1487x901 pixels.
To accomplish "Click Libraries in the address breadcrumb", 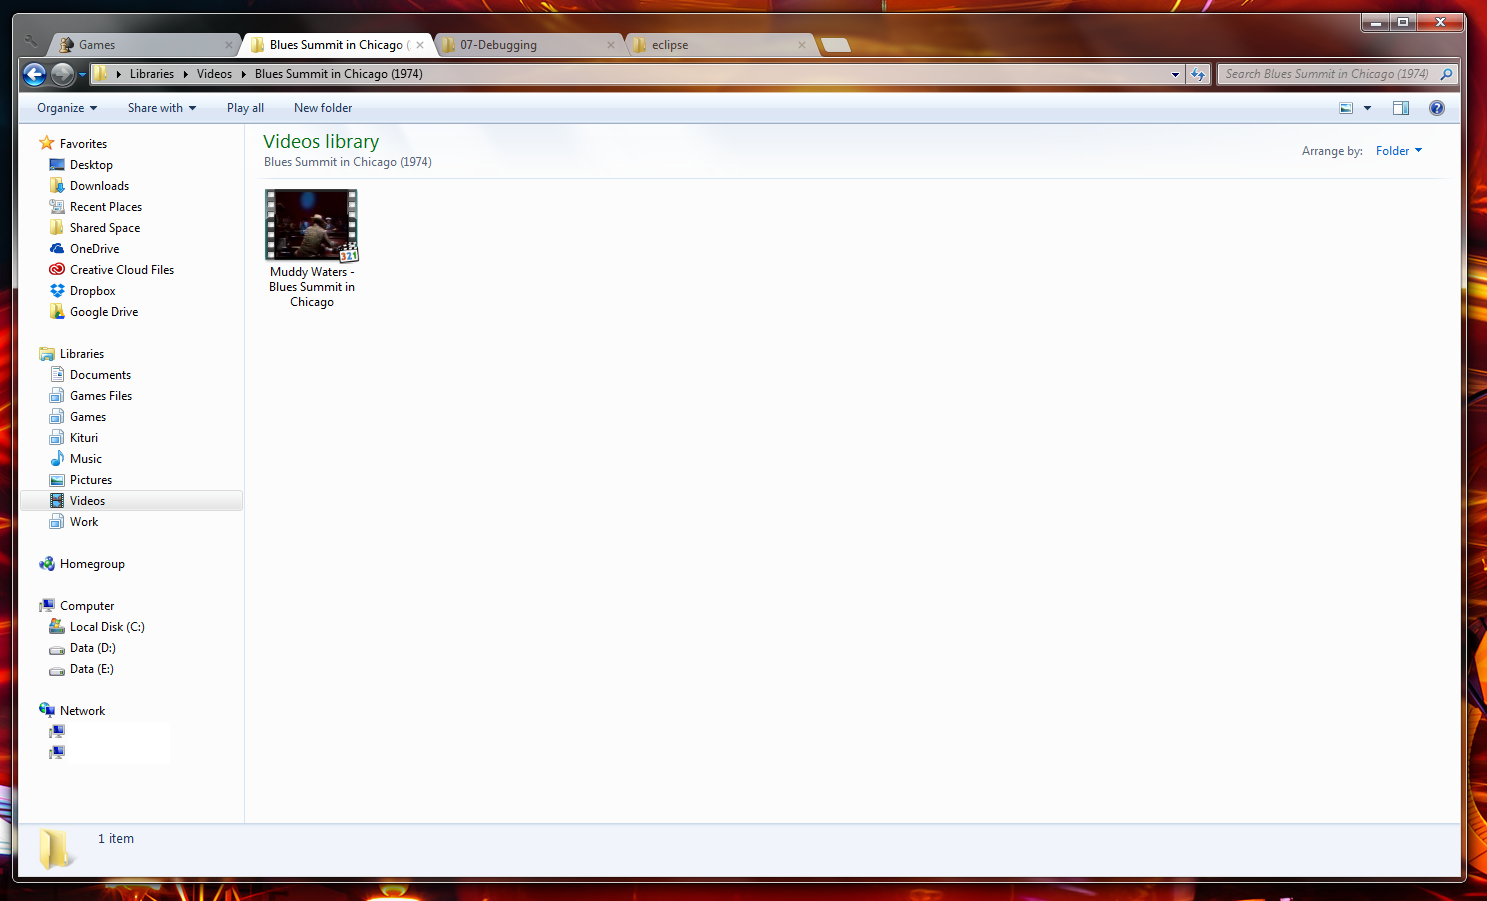I will pyautogui.click(x=152, y=74).
